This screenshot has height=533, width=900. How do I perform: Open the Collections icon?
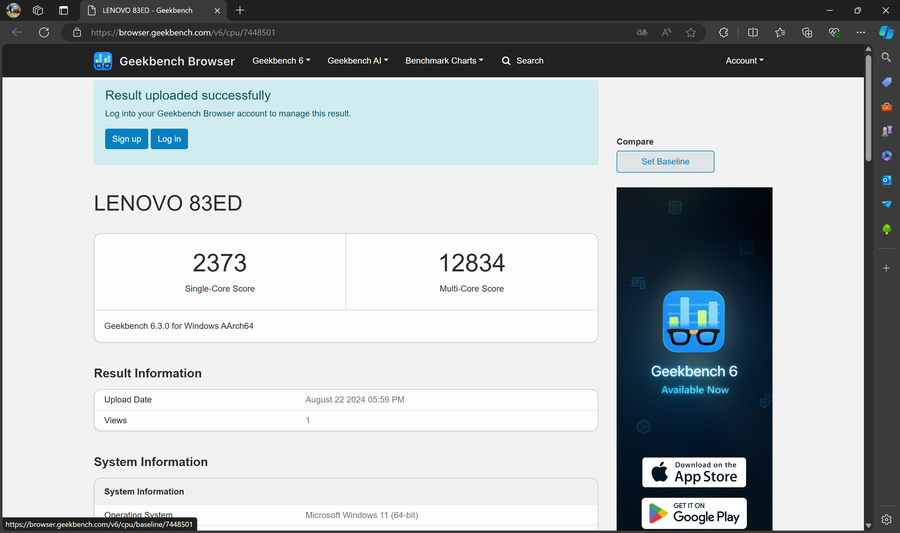[x=806, y=33]
